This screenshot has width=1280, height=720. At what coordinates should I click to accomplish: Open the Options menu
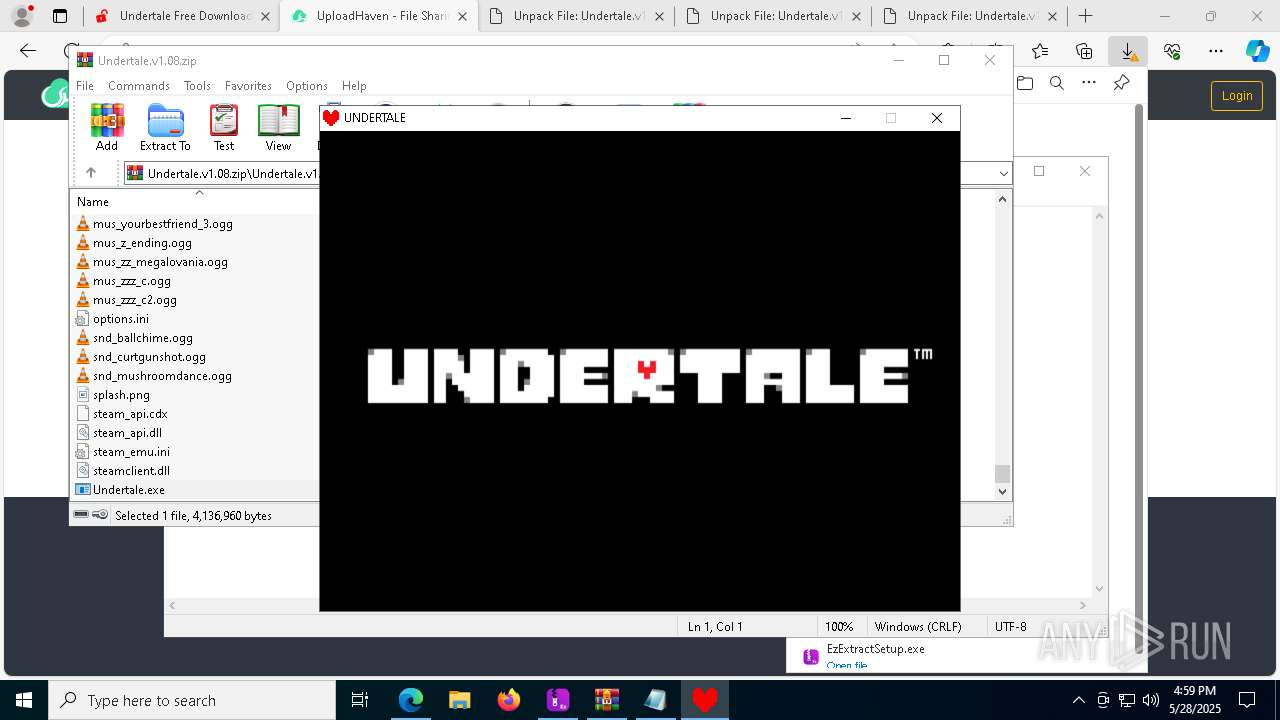click(306, 86)
